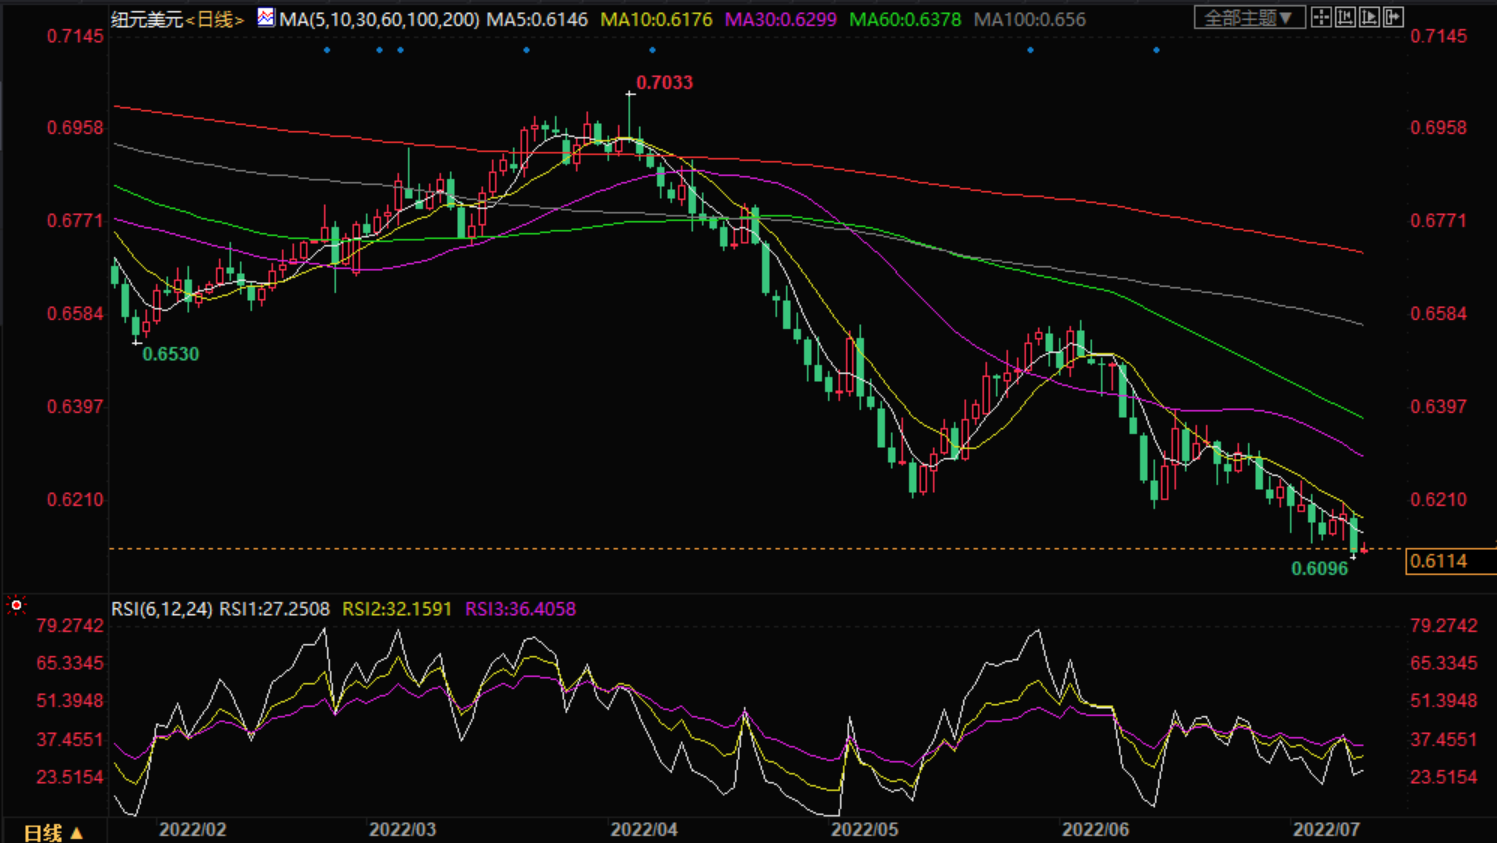The image size is (1497, 843).
Task: Click the MA(5,10,30,60,100,200) indicator label
Action: click(379, 19)
